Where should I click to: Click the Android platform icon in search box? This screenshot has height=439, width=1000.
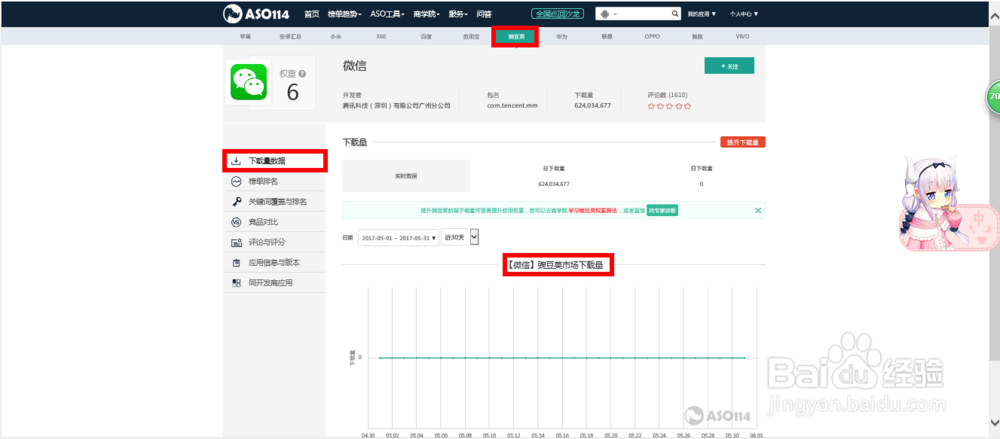(605, 13)
